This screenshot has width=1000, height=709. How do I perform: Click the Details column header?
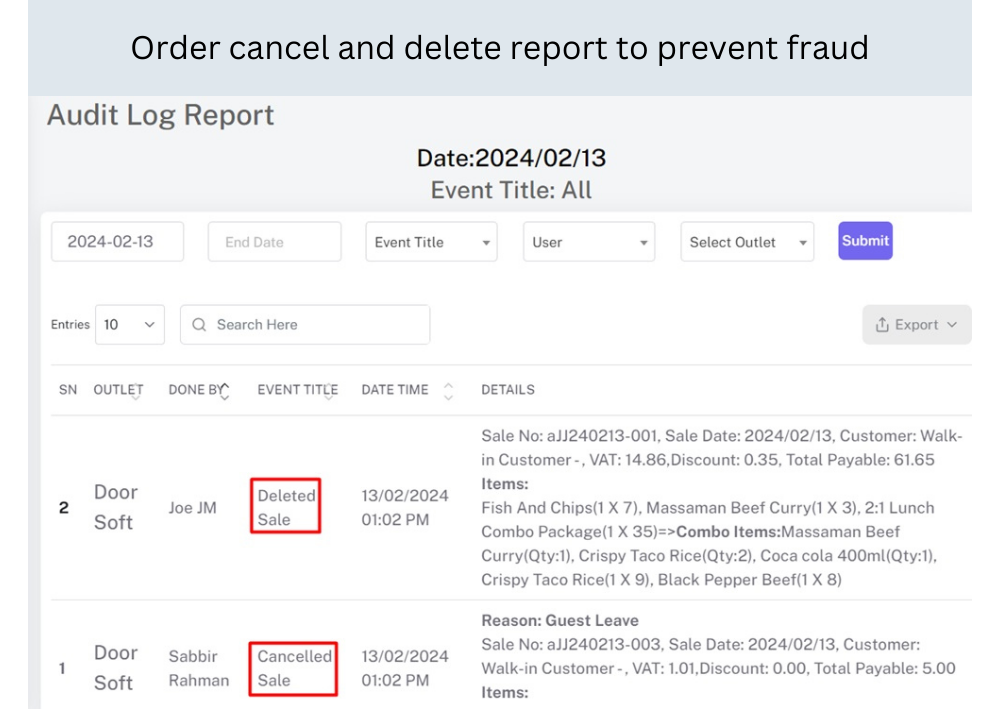507,390
